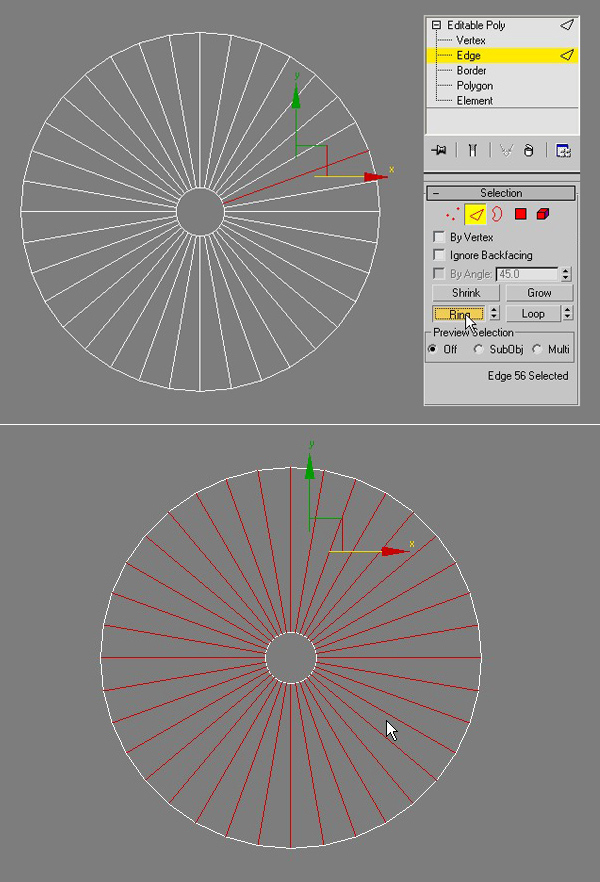
Task: Select Multi preview selection radio
Action: click(537, 349)
